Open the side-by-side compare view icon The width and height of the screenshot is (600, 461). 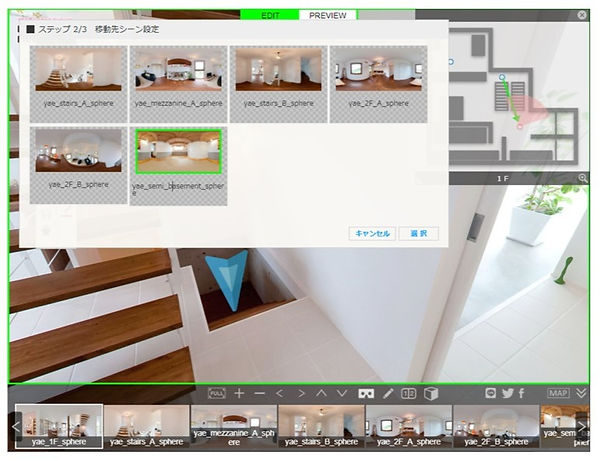click(409, 394)
